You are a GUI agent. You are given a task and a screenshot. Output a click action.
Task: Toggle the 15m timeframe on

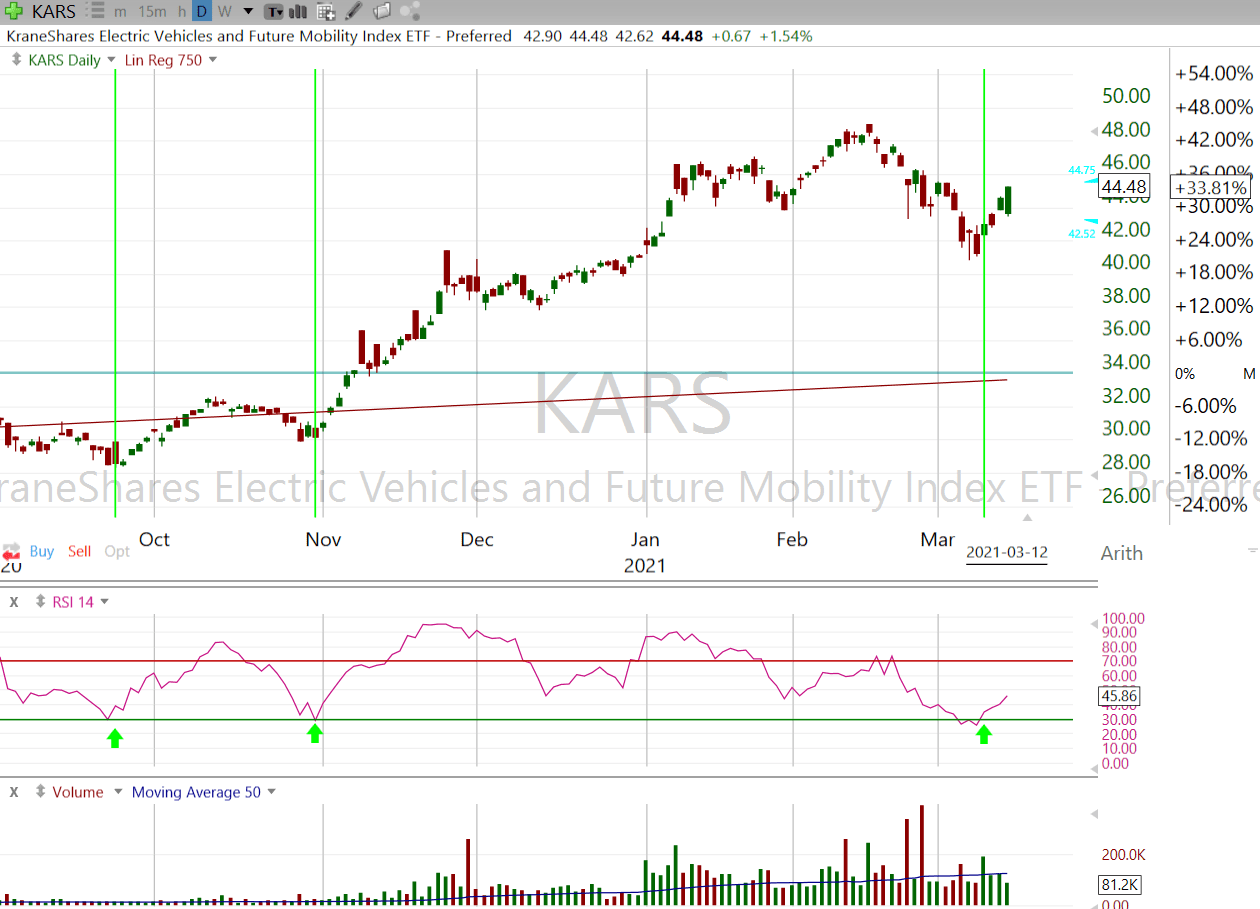(152, 11)
